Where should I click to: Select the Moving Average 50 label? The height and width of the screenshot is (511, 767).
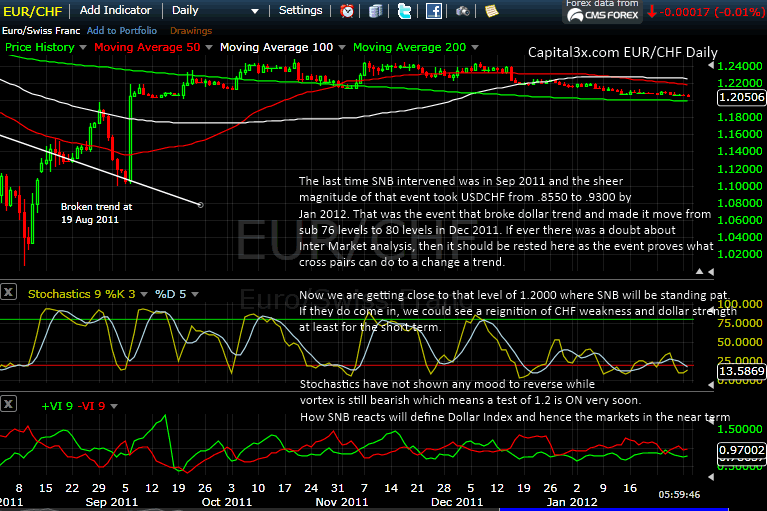click(147, 47)
